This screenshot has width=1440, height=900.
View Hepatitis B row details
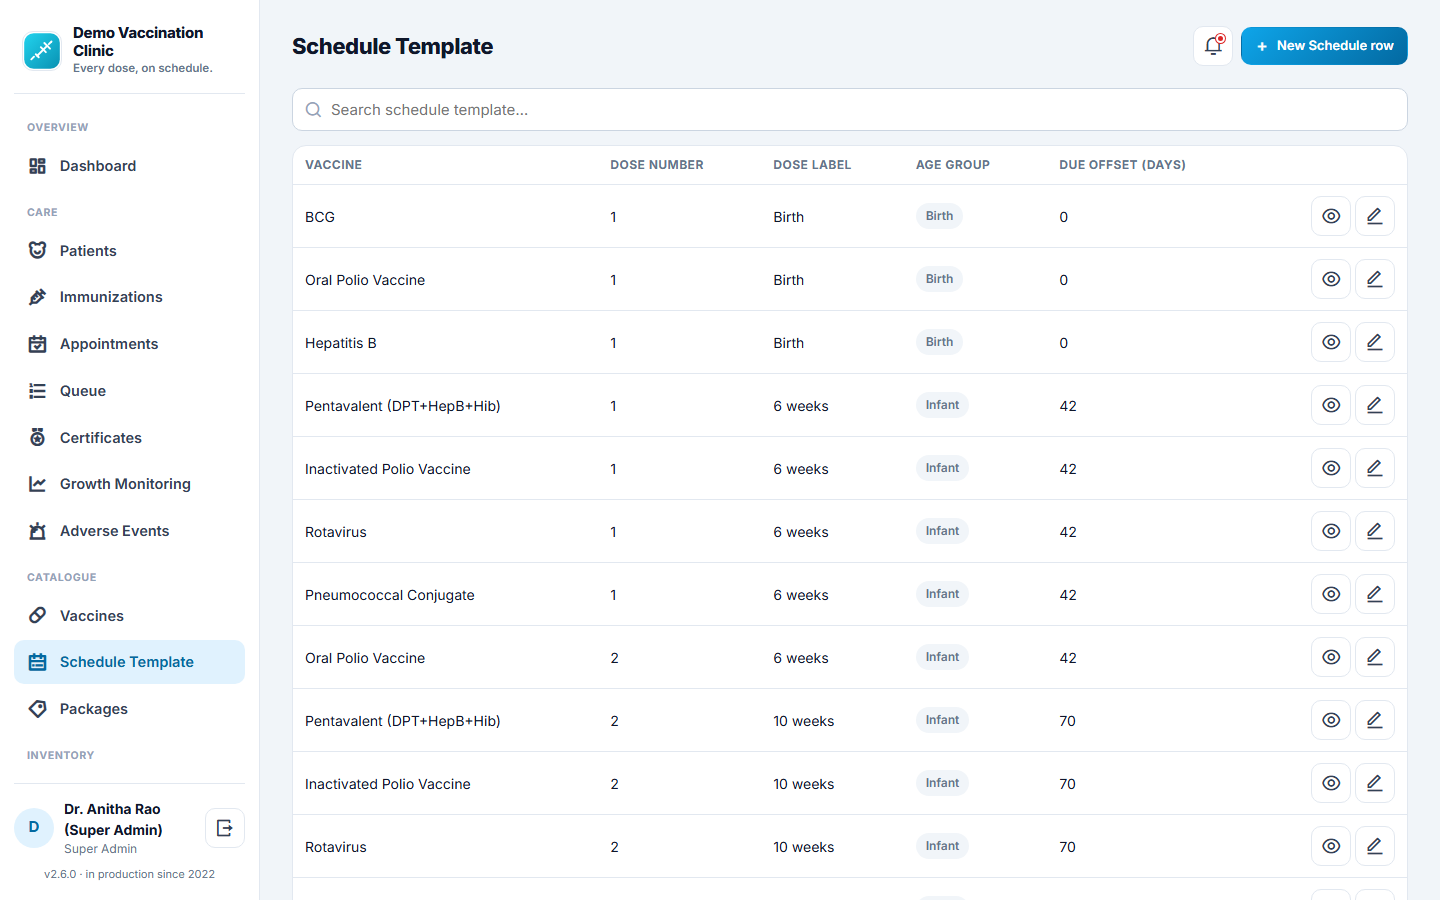pyautogui.click(x=1331, y=342)
